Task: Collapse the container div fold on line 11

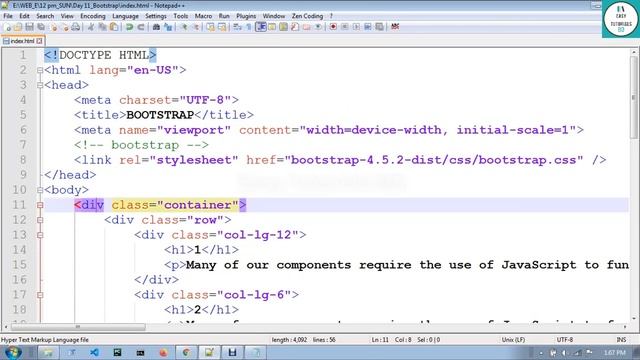Action: [40, 205]
